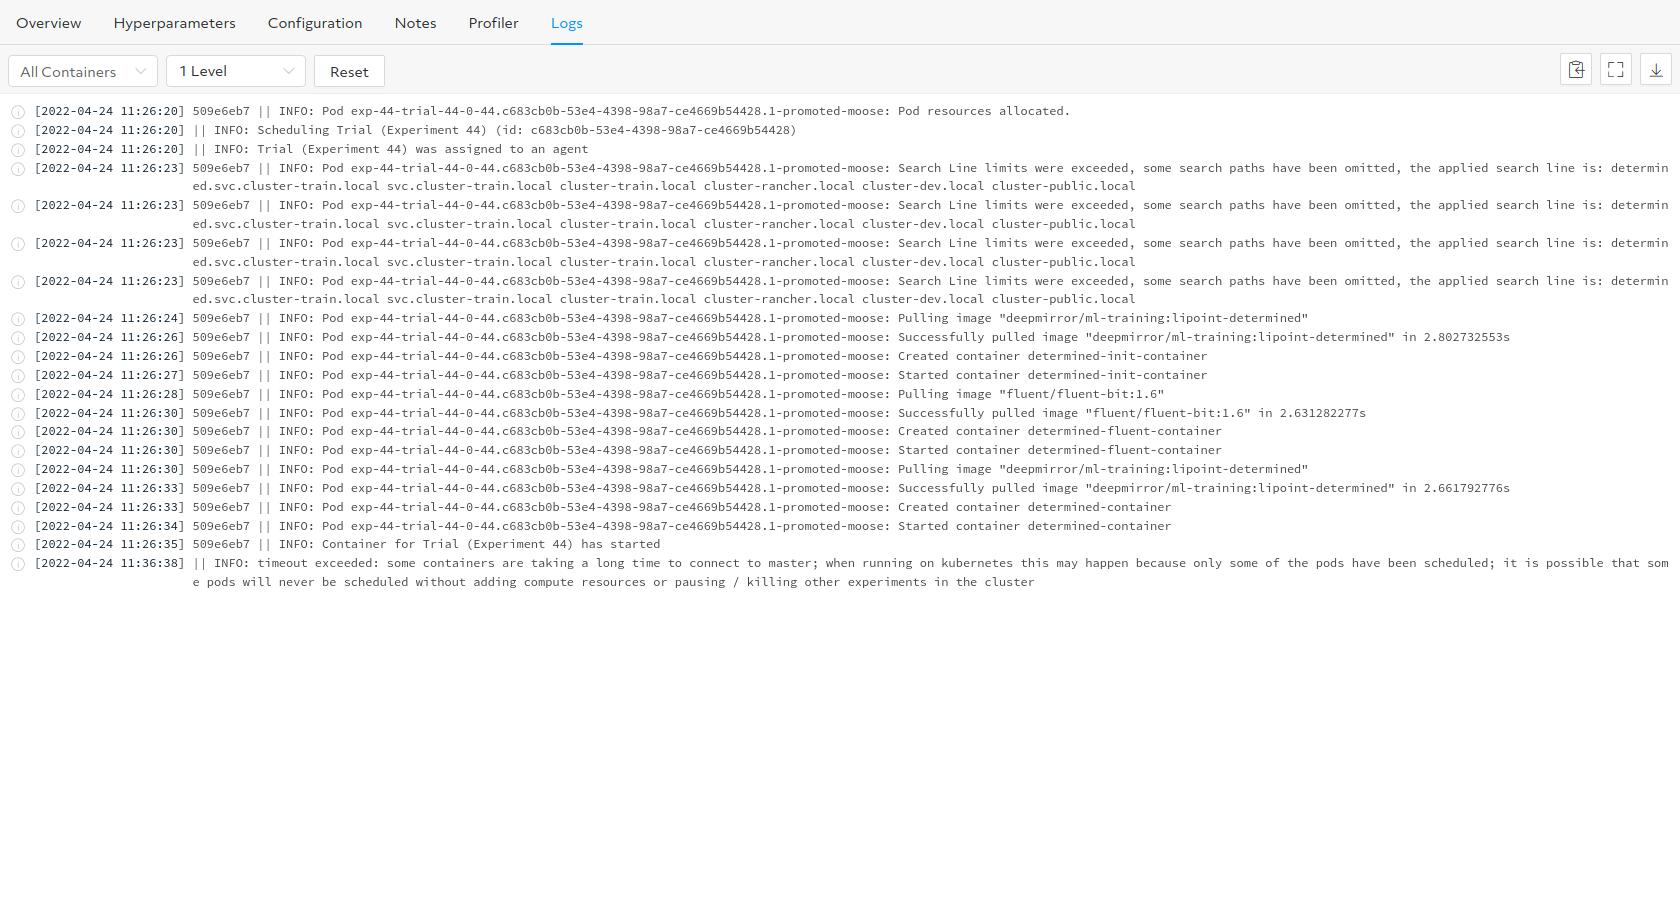This screenshot has height=921, width=1680.
Task: Click info icon of 'Scheduling Trial' log
Action: (18, 131)
